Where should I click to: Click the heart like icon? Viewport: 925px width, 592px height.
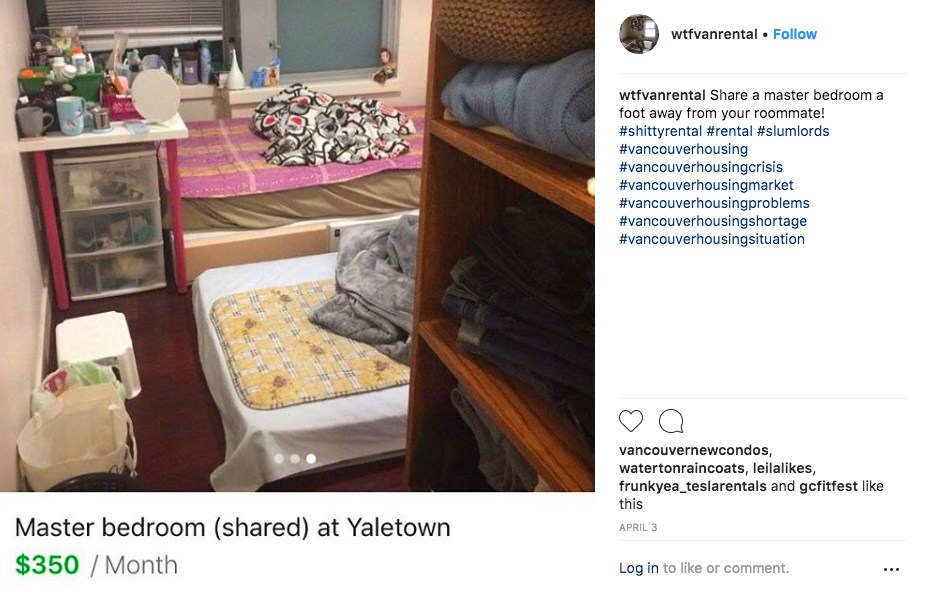pyautogui.click(x=631, y=421)
